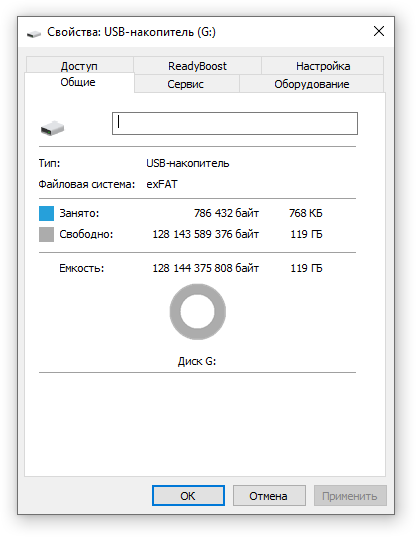The width and height of the screenshot is (416, 537).
Task: Click the drive icon in the title bar
Action: (34, 33)
